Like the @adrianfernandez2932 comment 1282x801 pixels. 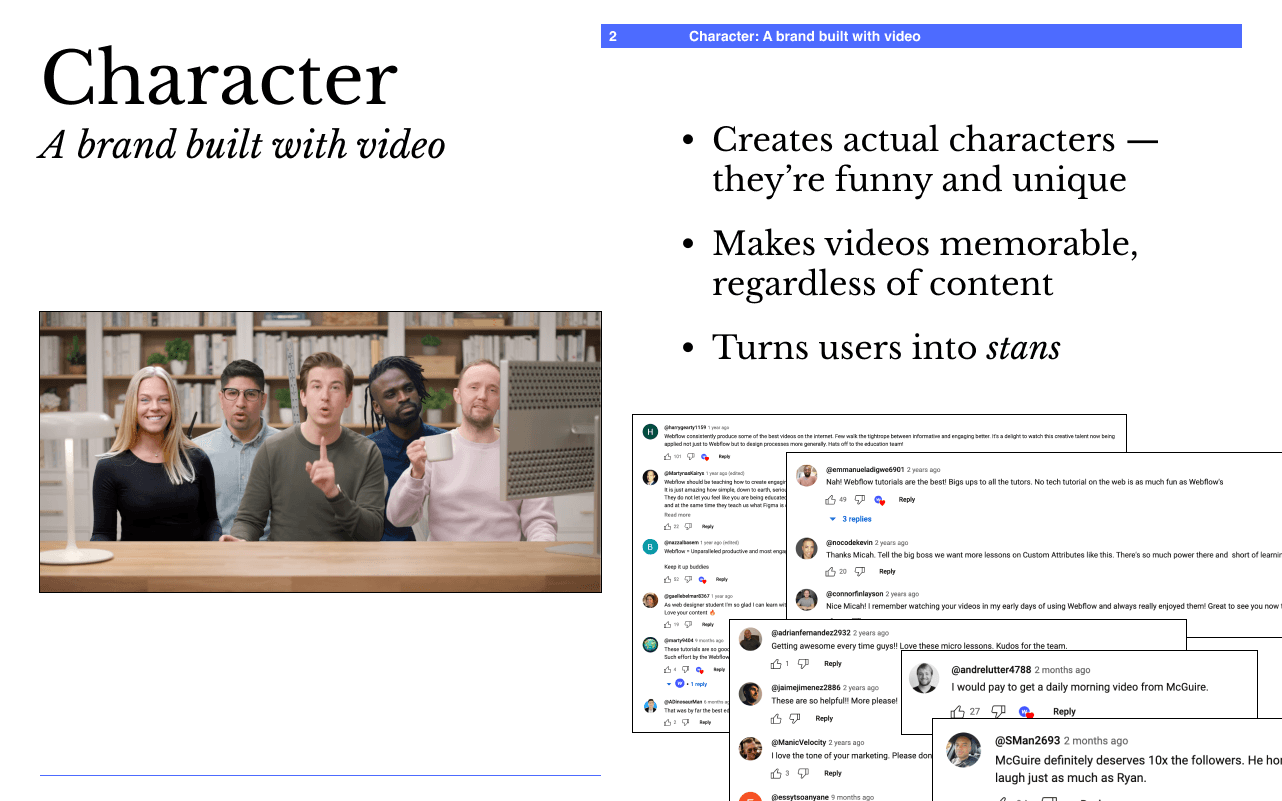[776, 664]
